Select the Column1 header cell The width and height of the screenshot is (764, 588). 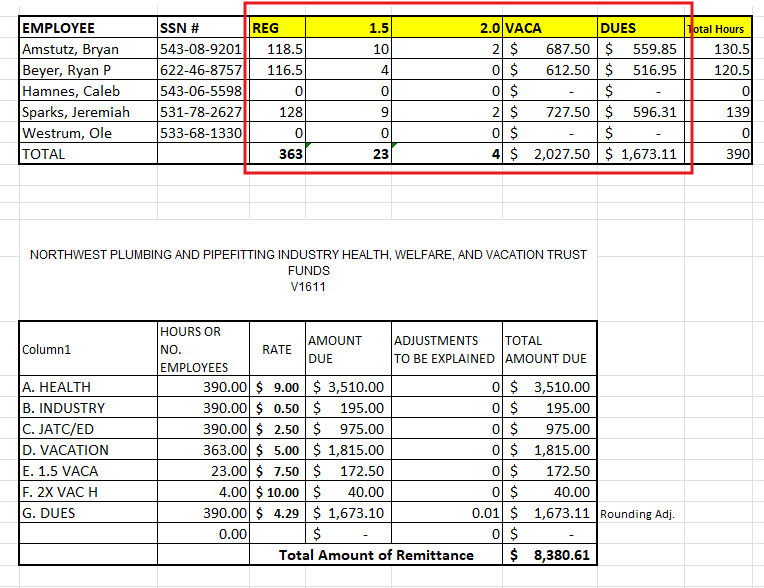pos(88,349)
